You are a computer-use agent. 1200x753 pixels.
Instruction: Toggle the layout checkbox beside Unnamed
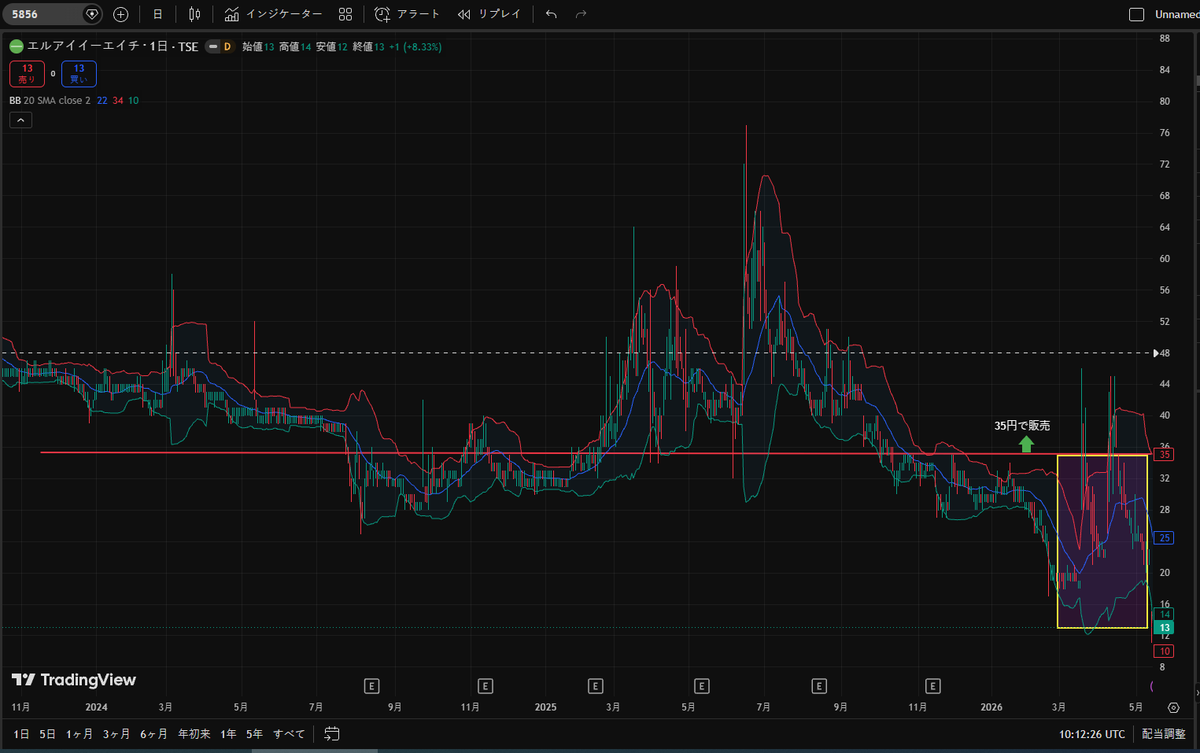coord(1136,15)
